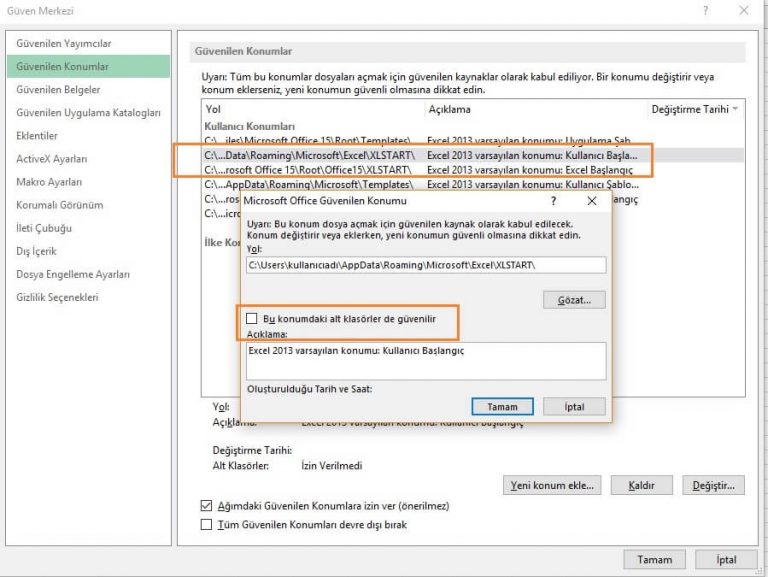Click the Yeni konum ekle... button
The height and width of the screenshot is (577, 768).
[x=552, y=485]
